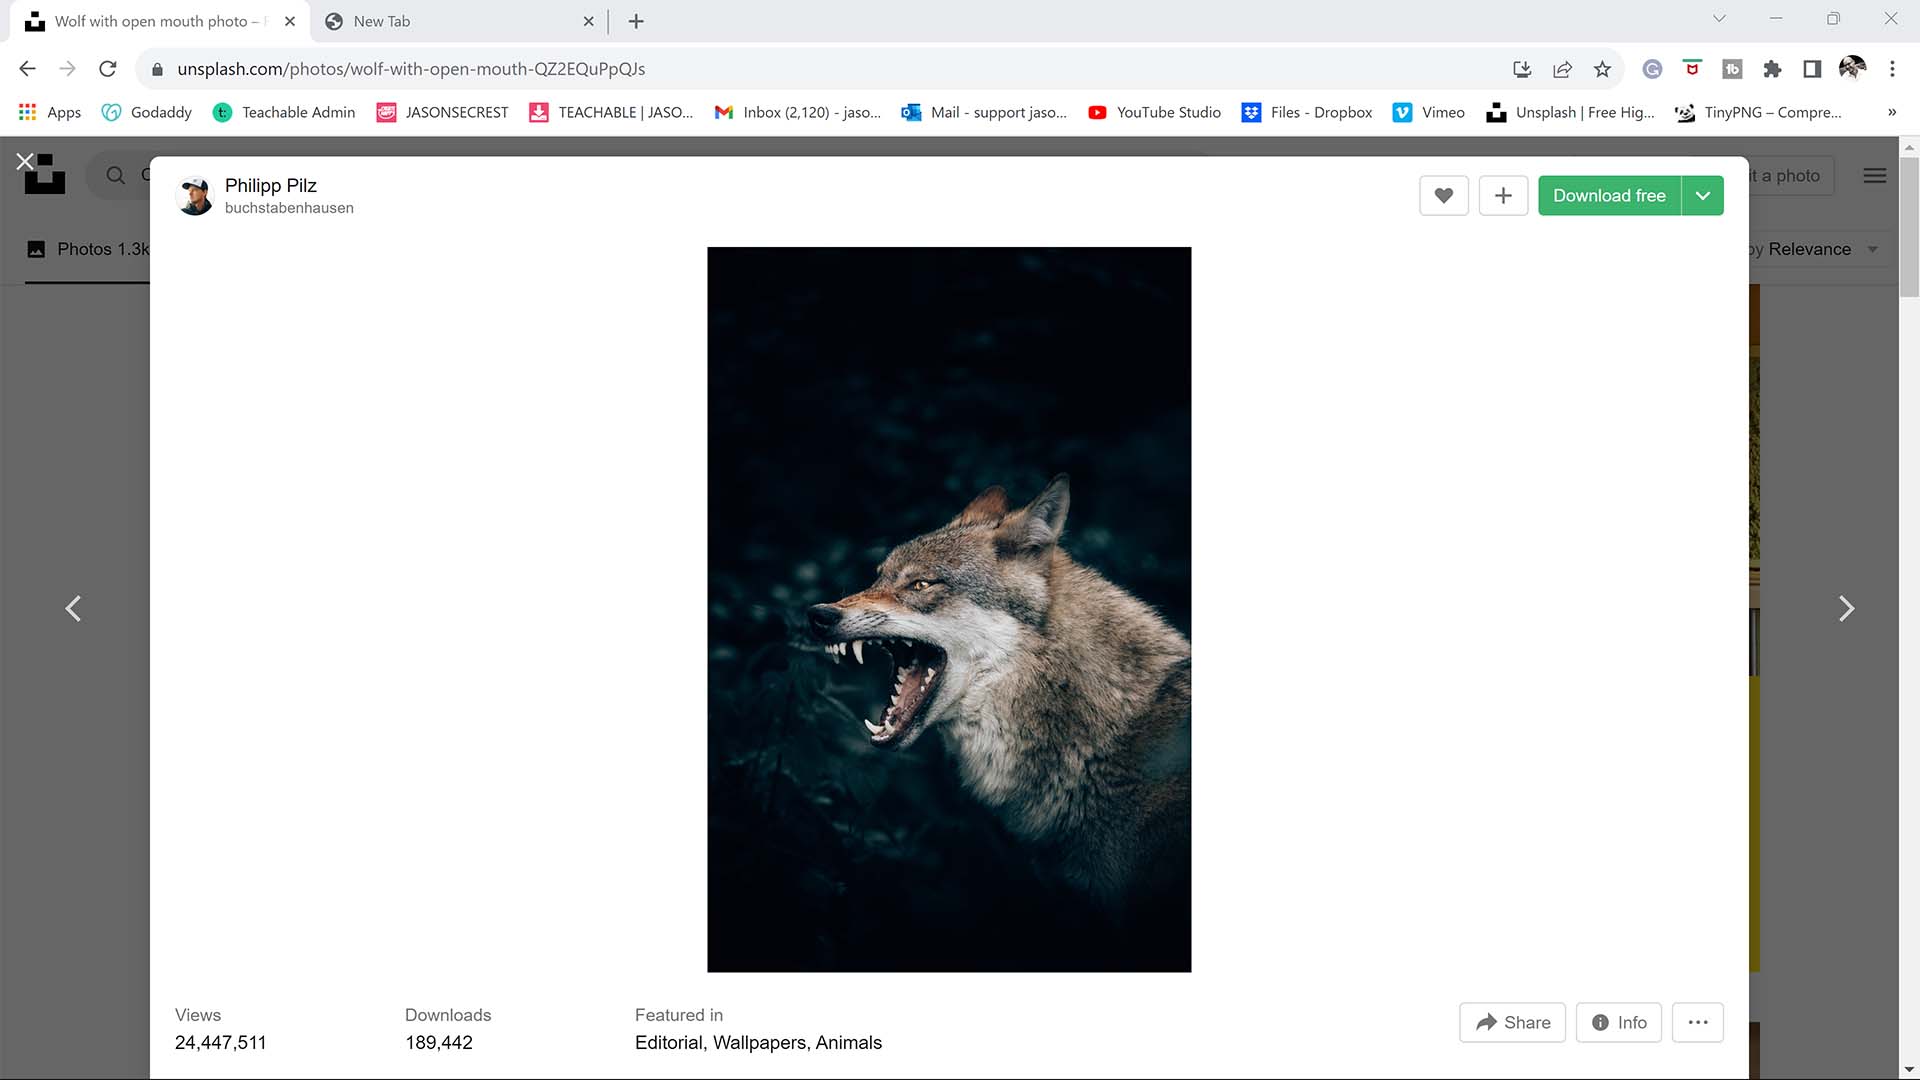This screenshot has width=1920, height=1080.
Task: Open Philipp Pilz profile name link
Action: pyautogui.click(x=271, y=185)
